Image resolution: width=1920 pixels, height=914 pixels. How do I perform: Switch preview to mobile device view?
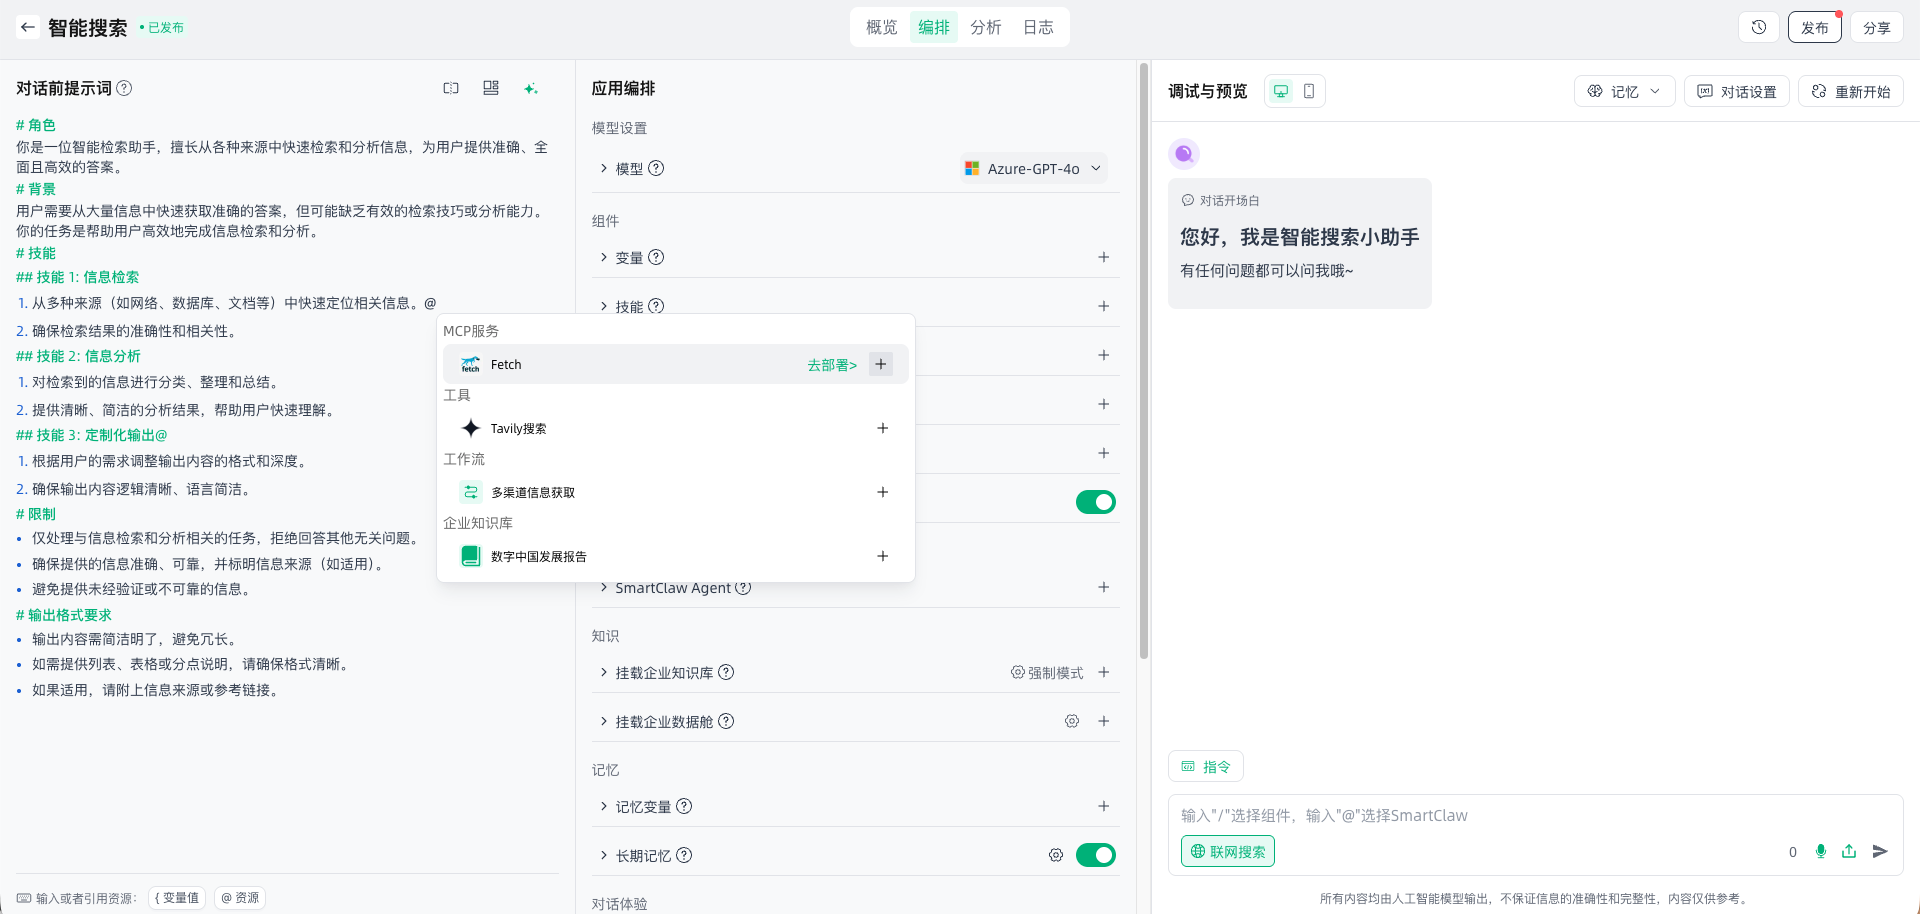point(1308,91)
